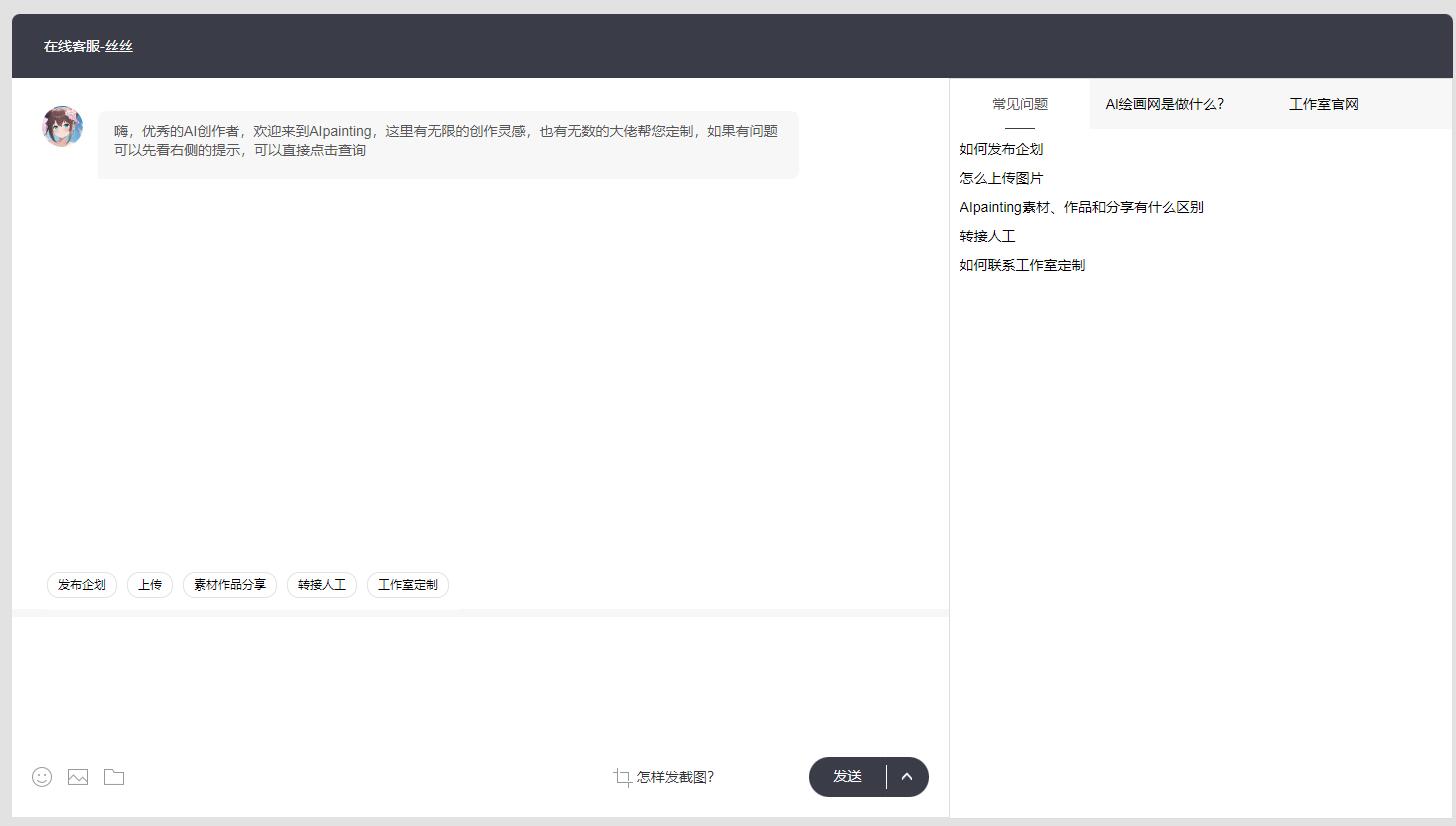Click the 发送 button
Screen dimensions: 1456x826
[x=847, y=777]
